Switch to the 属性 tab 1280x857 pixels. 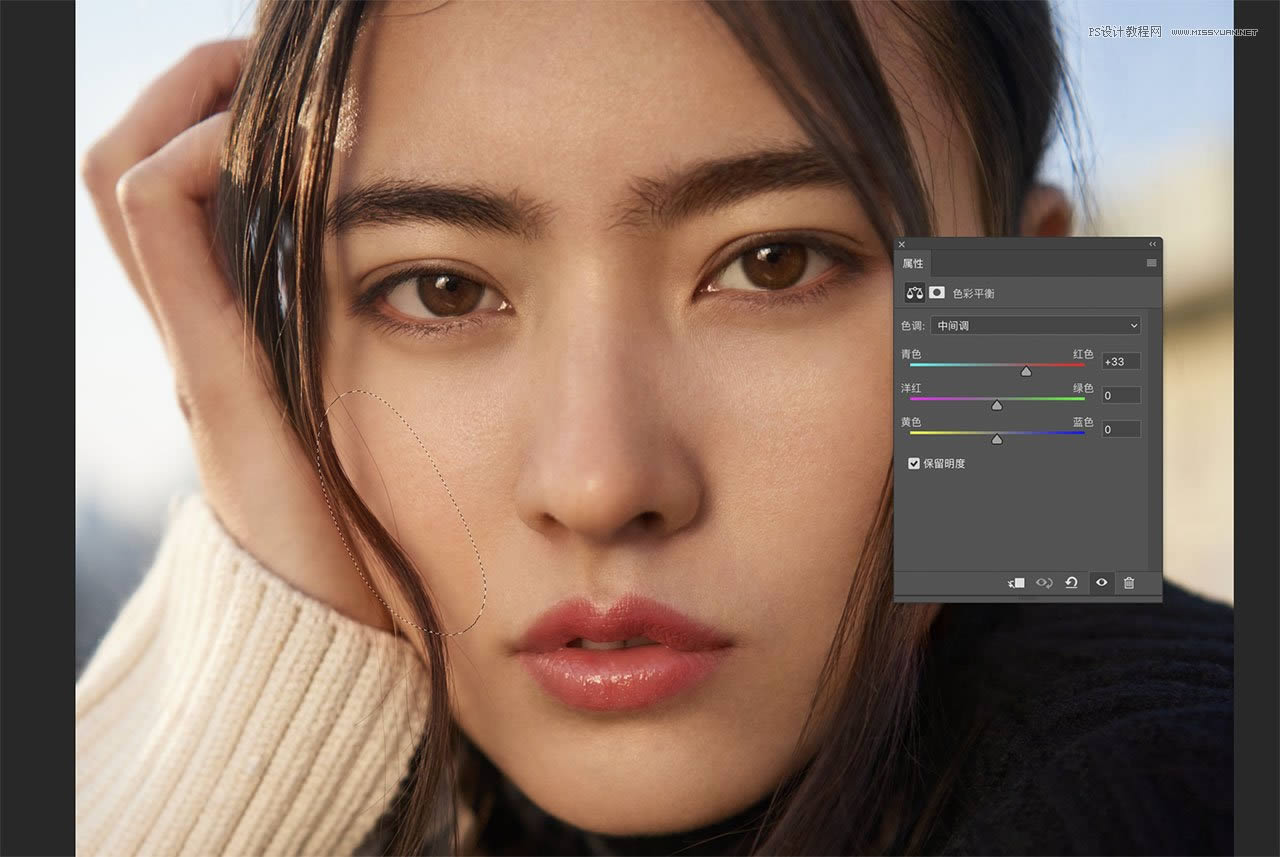(913, 264)
